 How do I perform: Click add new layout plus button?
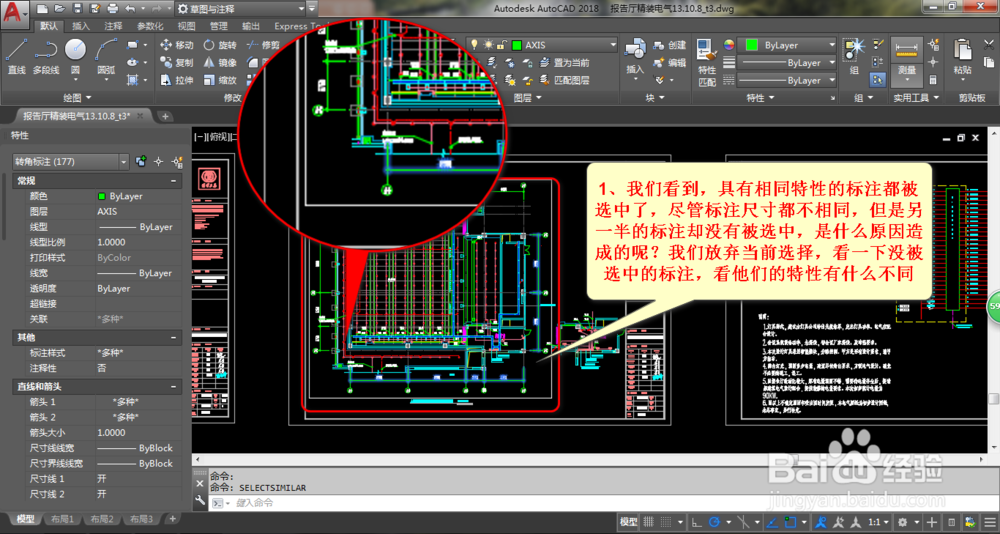tap(172, 519)
